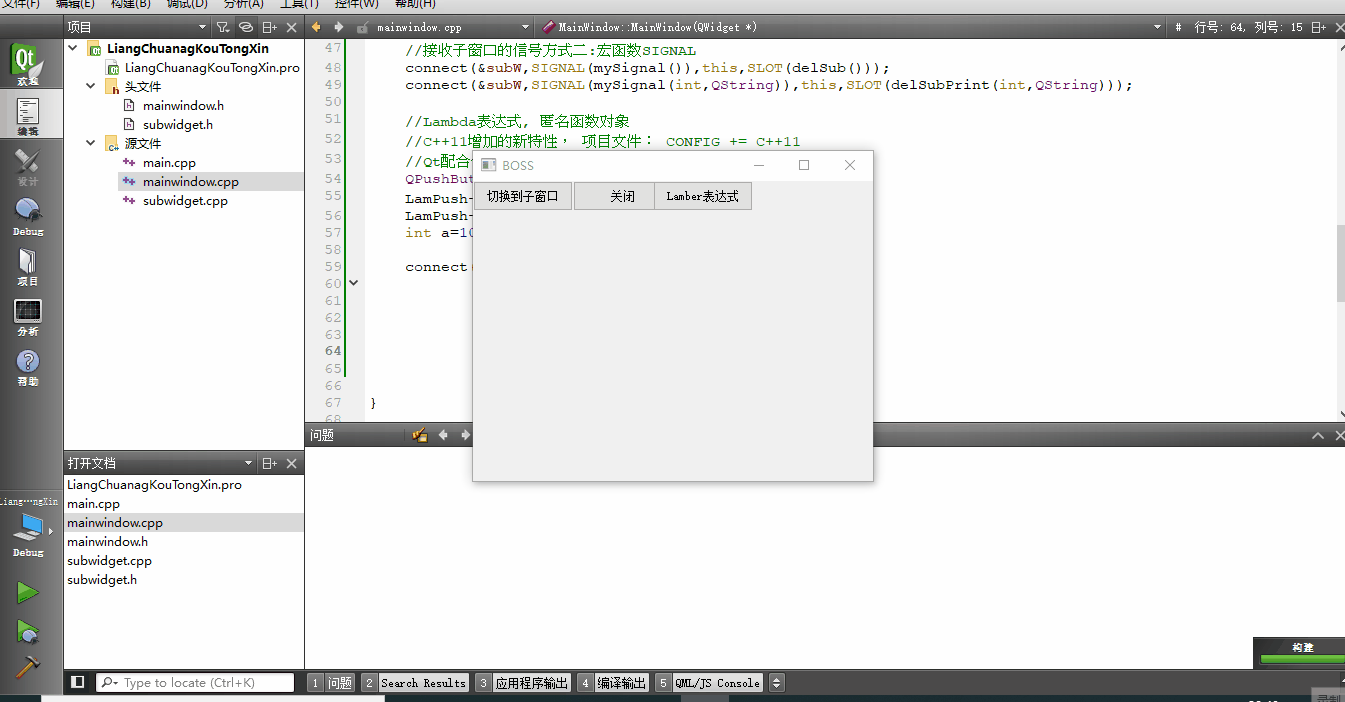Open the Help mode question-mark icon
The image size is (1345, 702).
(x=27, y=366)
